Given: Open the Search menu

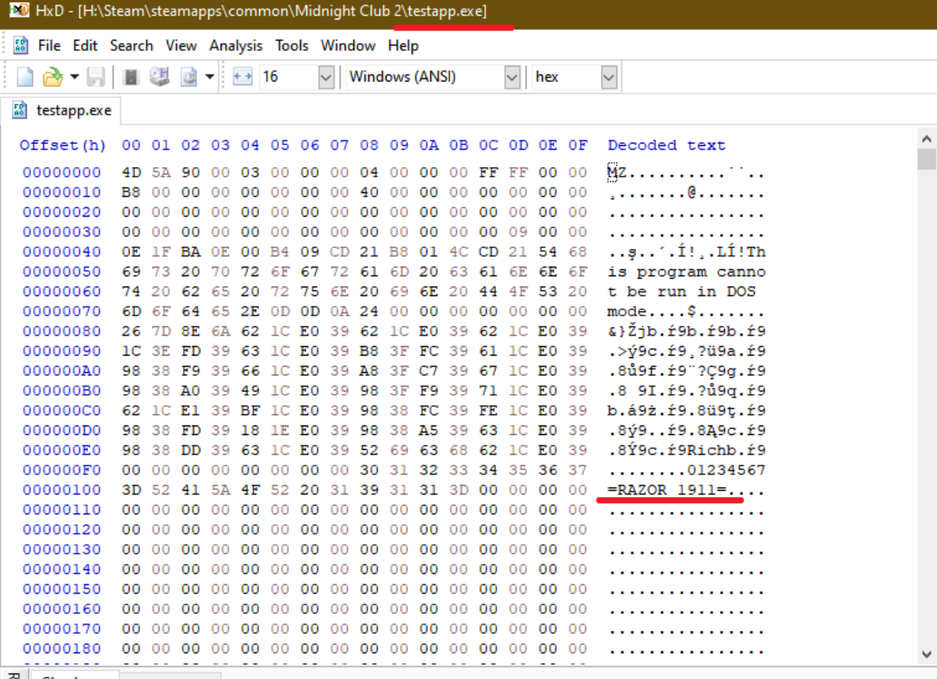Looking at the screenshot, I should [x=131, y=46].
